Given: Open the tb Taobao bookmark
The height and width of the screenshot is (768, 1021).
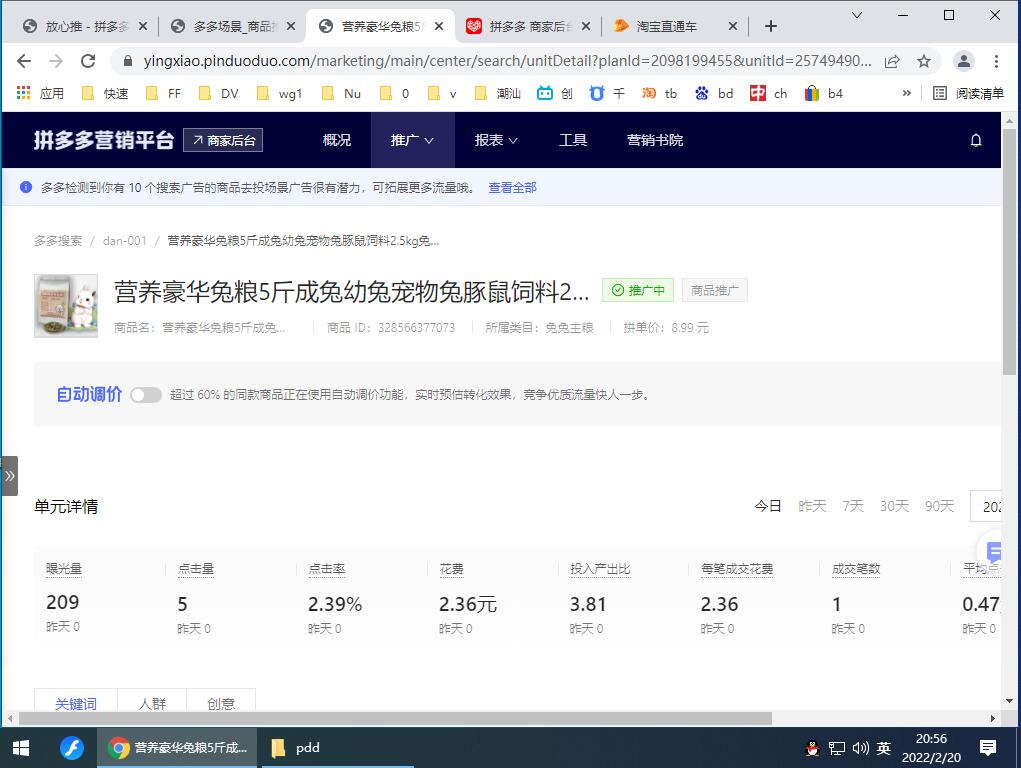Looking at the screenshot, I should click(660, 94).
